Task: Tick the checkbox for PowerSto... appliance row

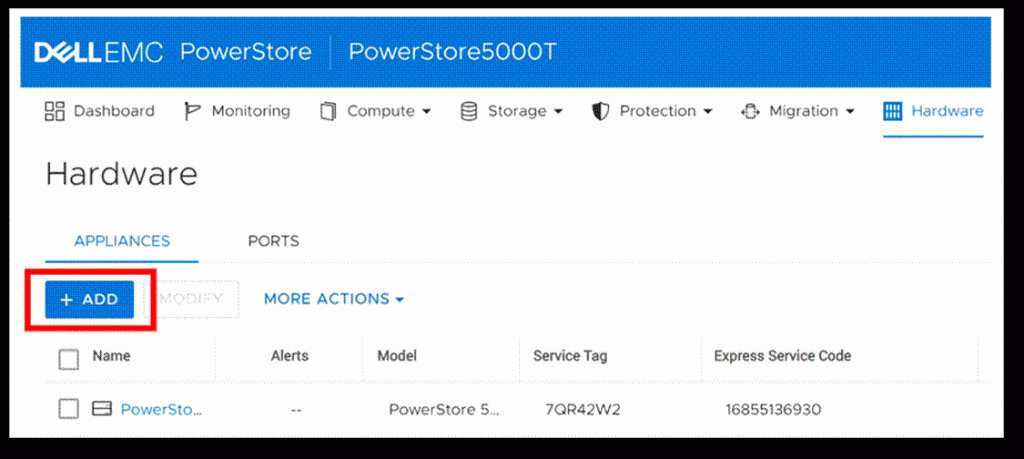Action: point(69,409)
